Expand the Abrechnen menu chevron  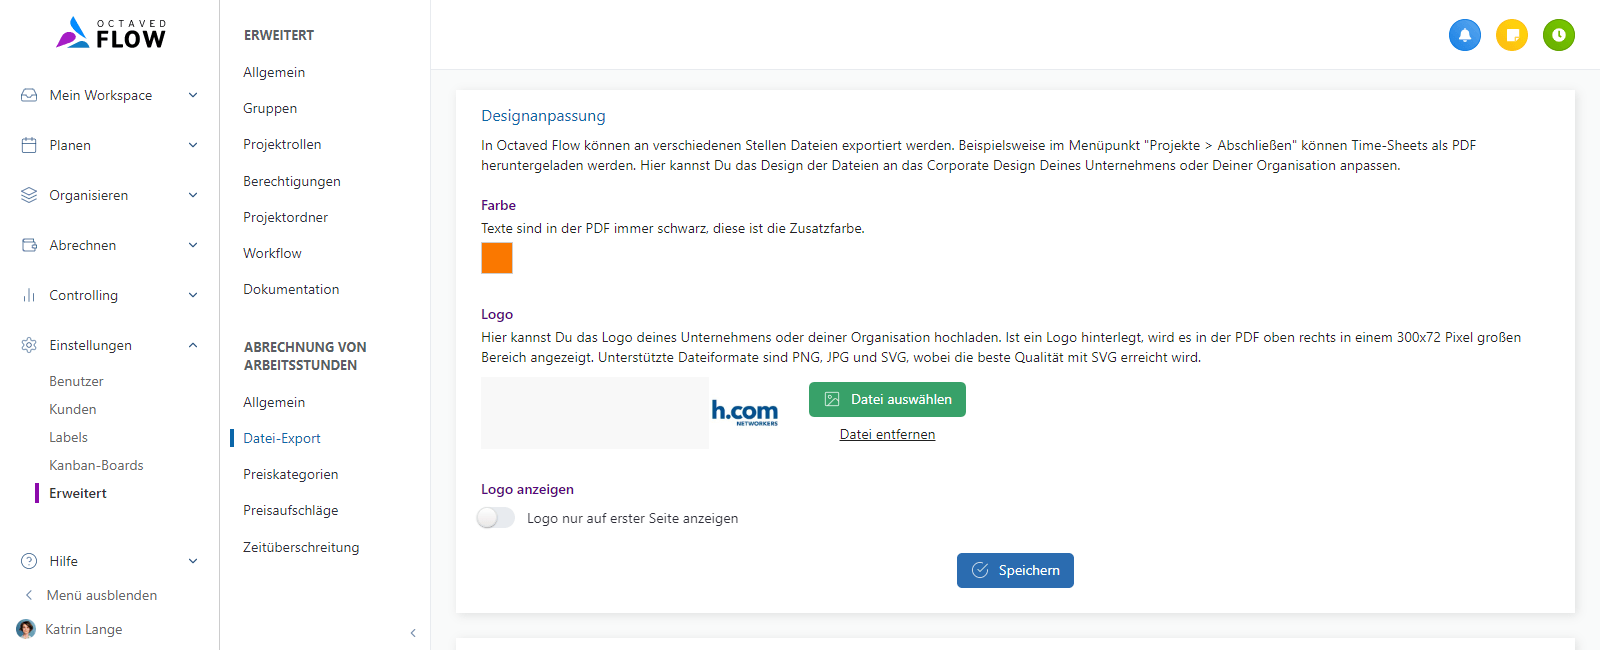(x=193, y=245)
